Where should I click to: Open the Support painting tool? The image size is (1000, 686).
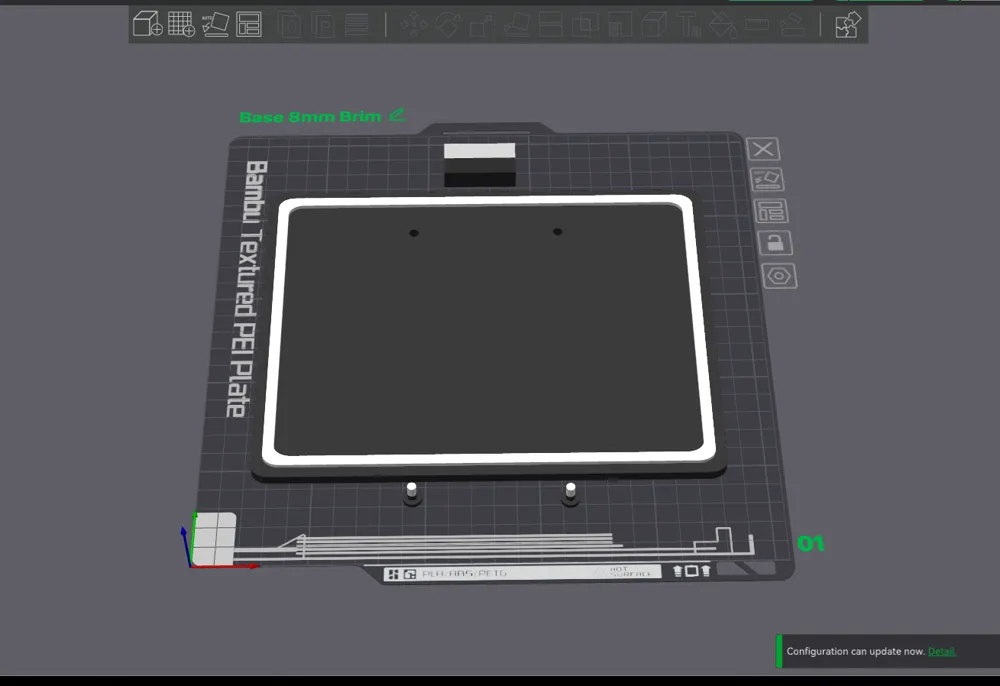[x=619, y=25]
